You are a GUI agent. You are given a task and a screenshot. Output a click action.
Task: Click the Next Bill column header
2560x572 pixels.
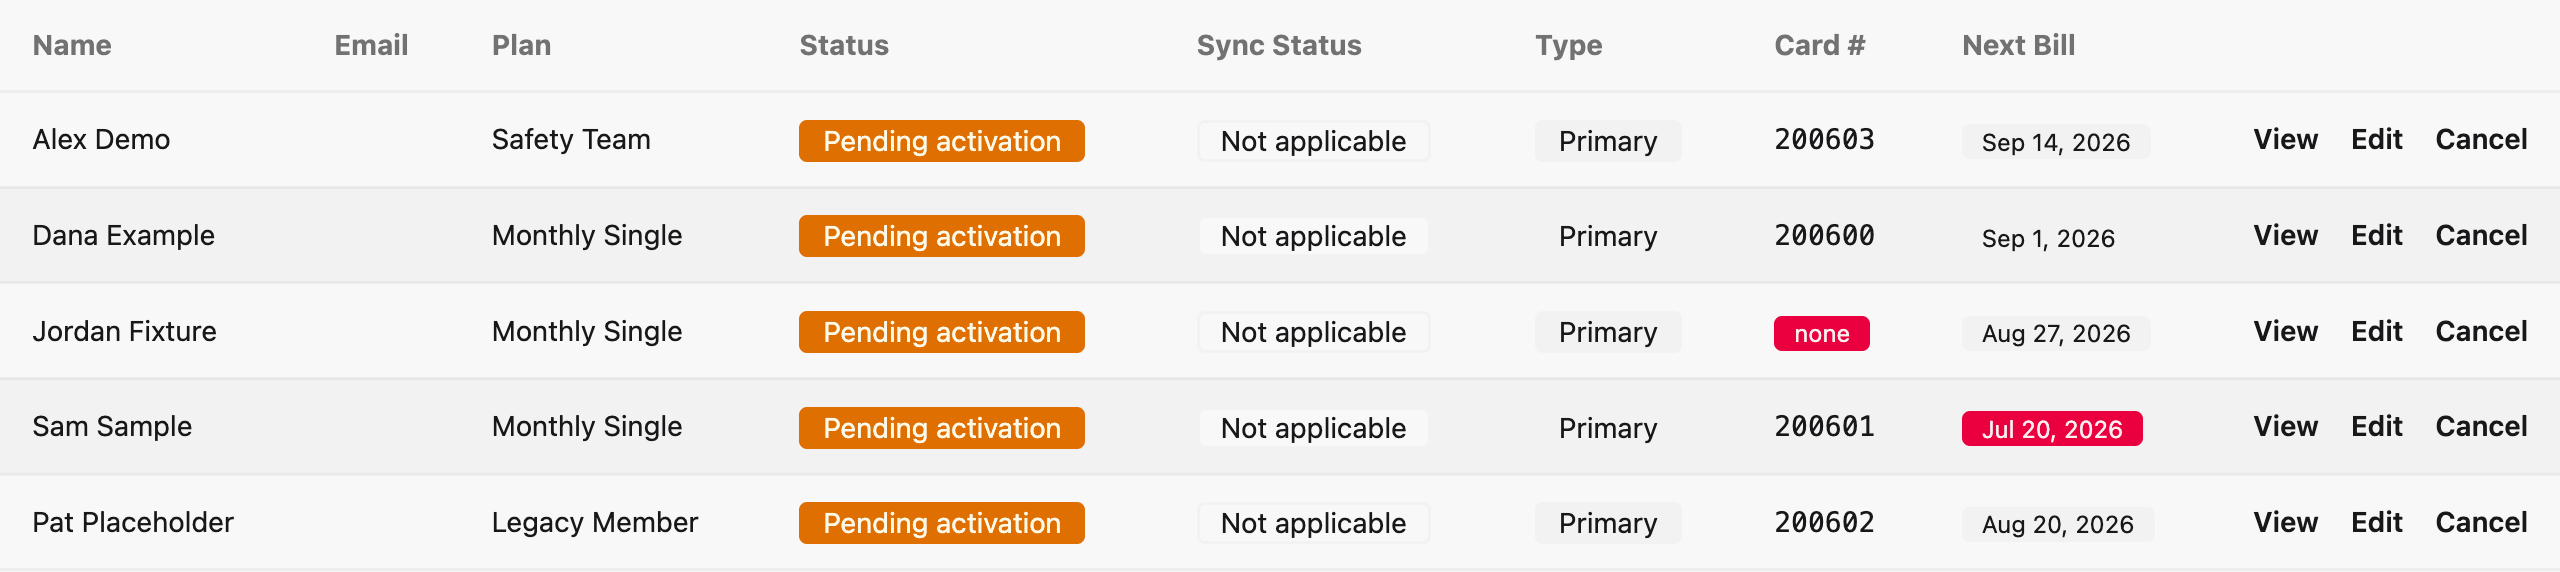[2019, 46]
